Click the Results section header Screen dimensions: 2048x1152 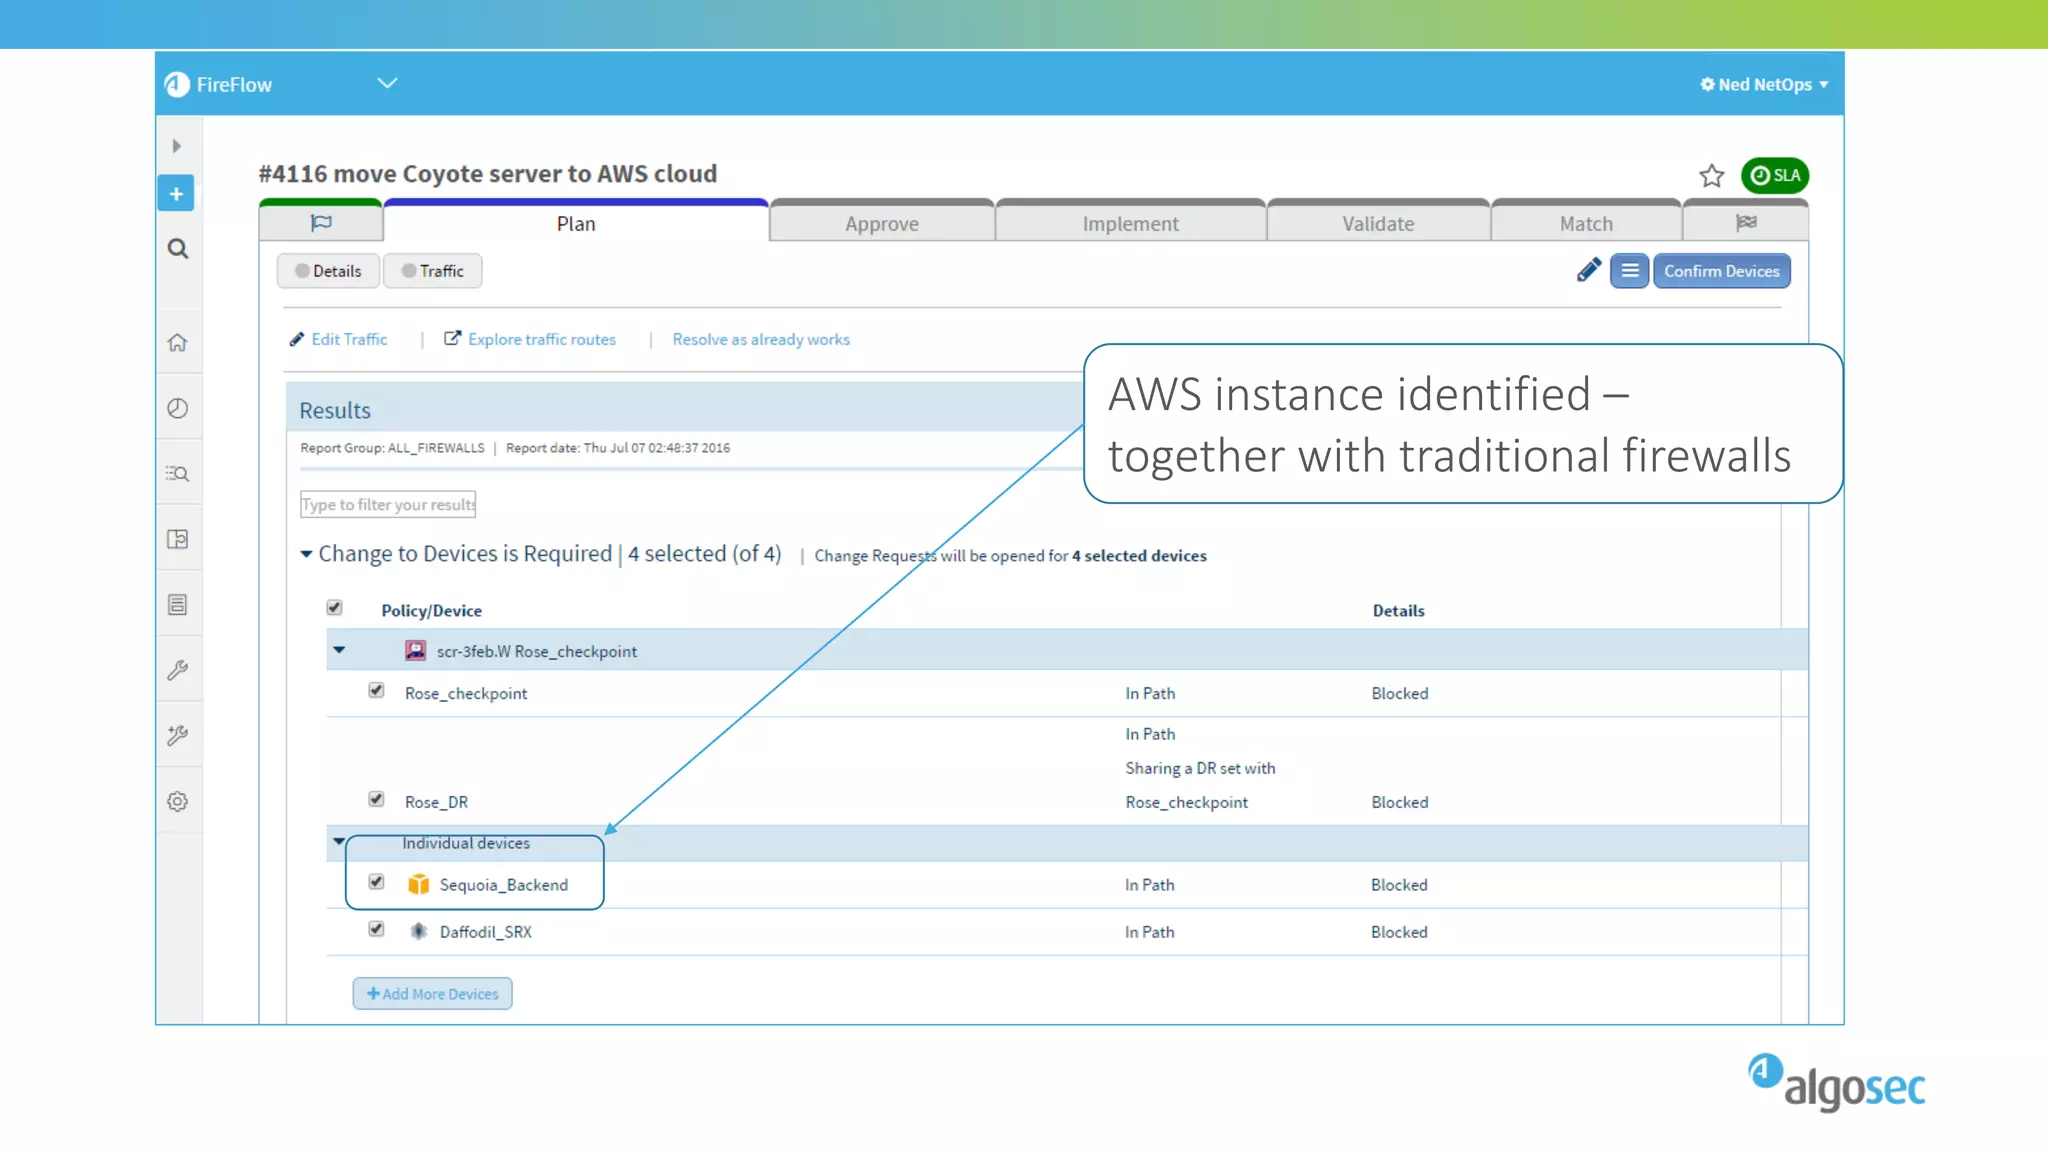coord(335,410)
